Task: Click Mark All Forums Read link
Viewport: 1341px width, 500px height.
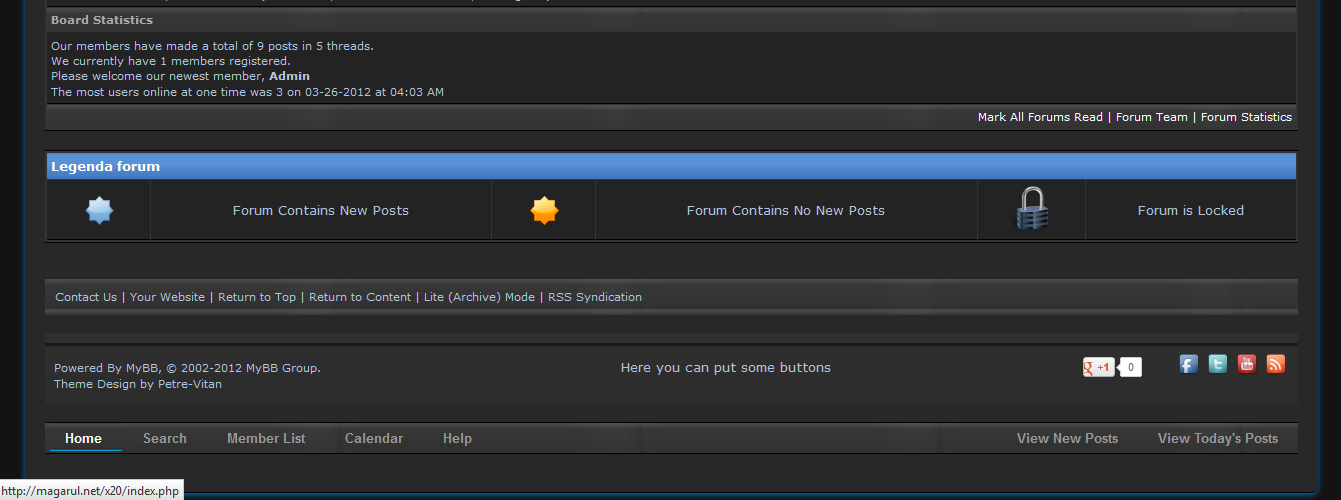Action: click(1040, 117)
